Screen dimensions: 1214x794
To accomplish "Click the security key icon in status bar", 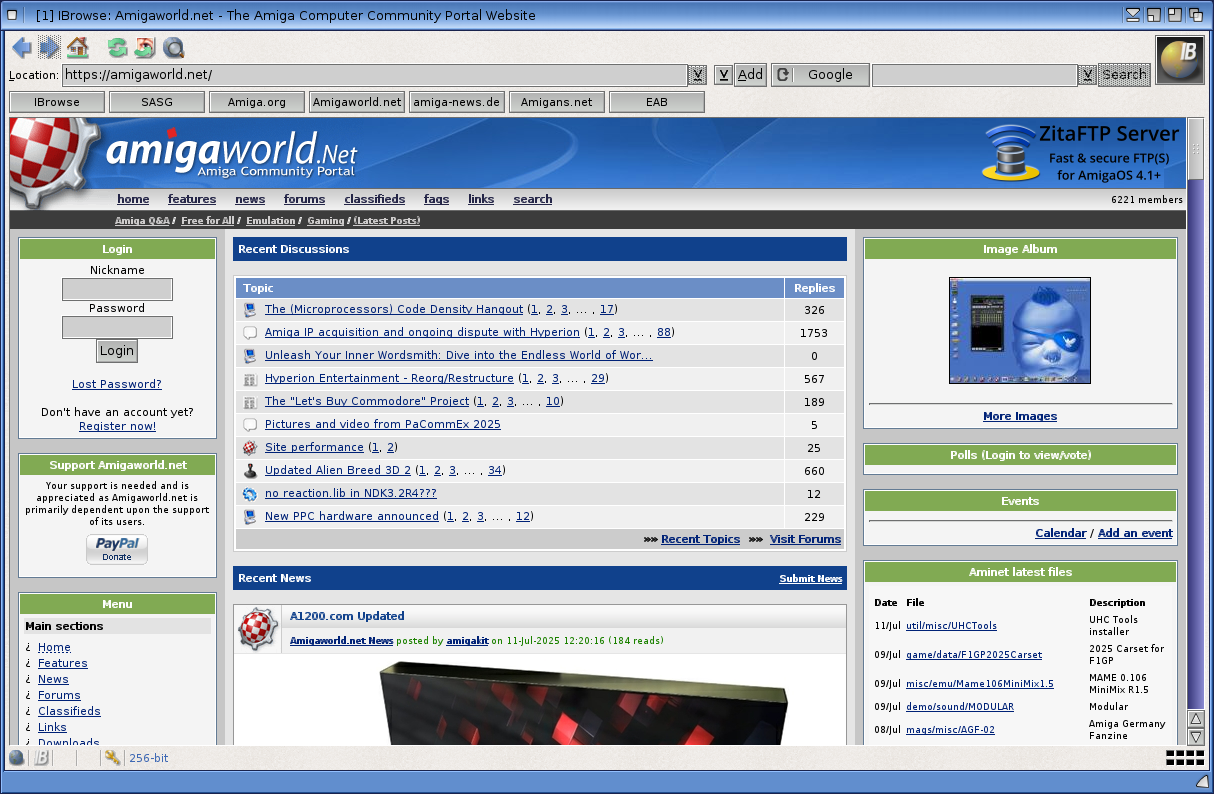I will 112,758.
